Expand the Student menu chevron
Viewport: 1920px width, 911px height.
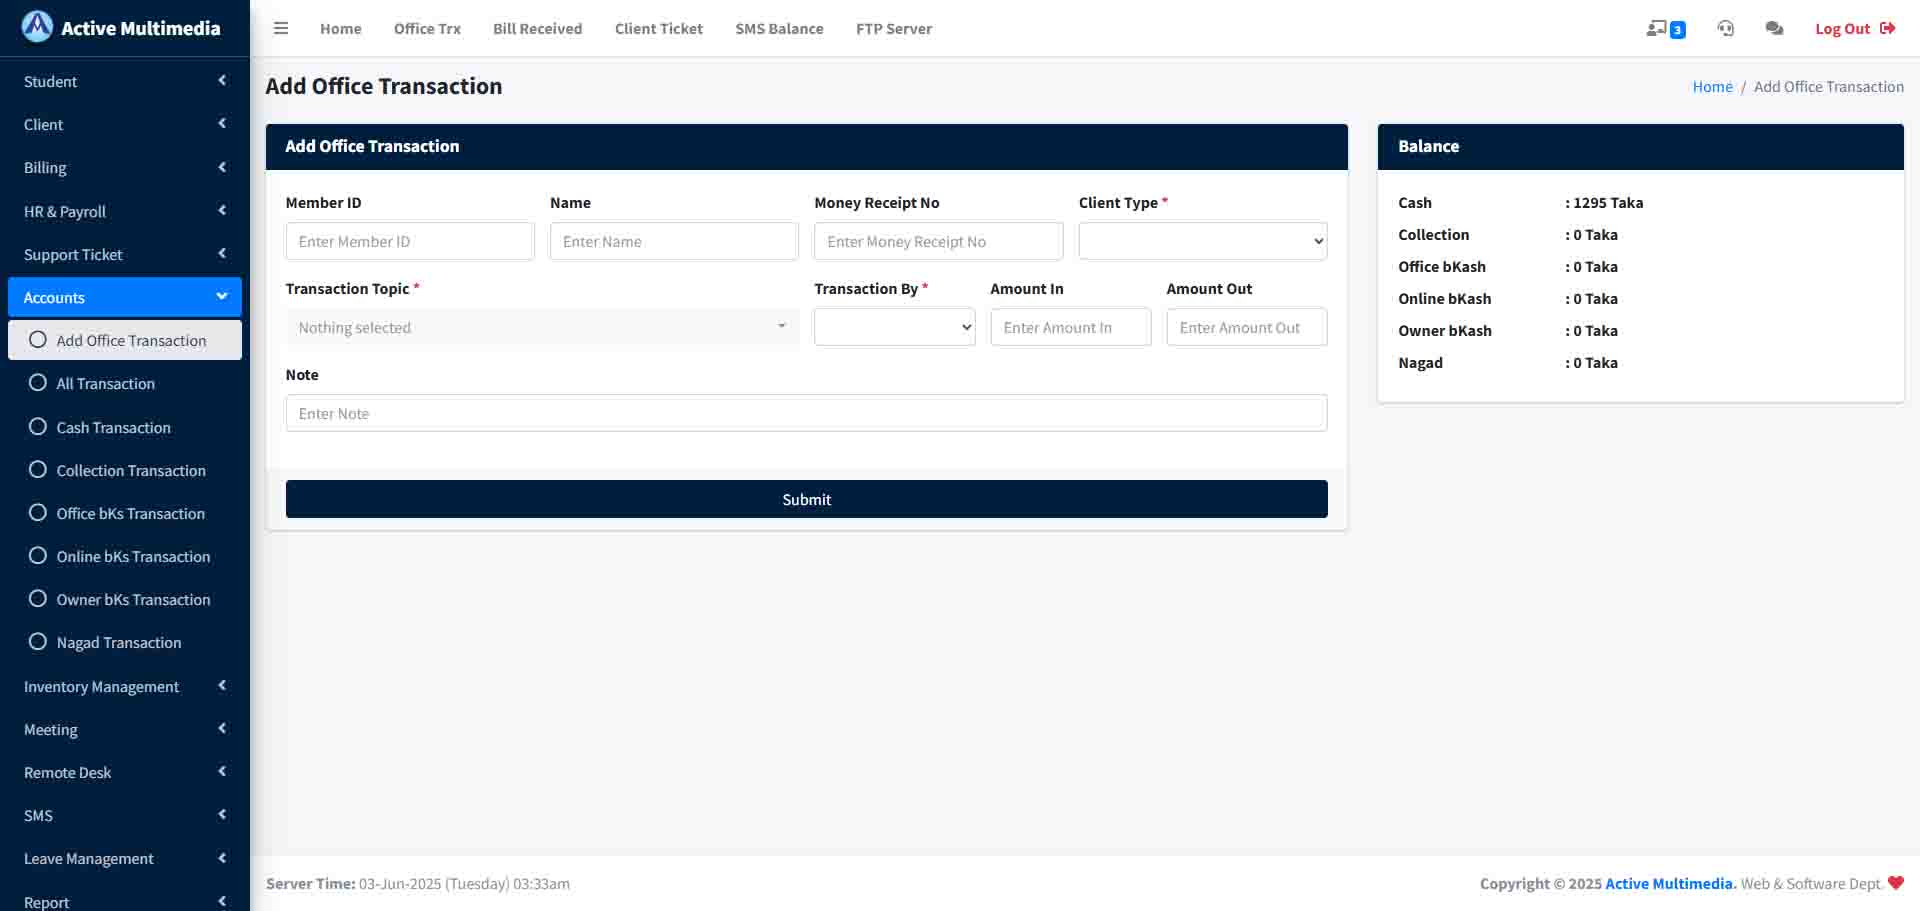pyautogui.click(x=222, y=81)
